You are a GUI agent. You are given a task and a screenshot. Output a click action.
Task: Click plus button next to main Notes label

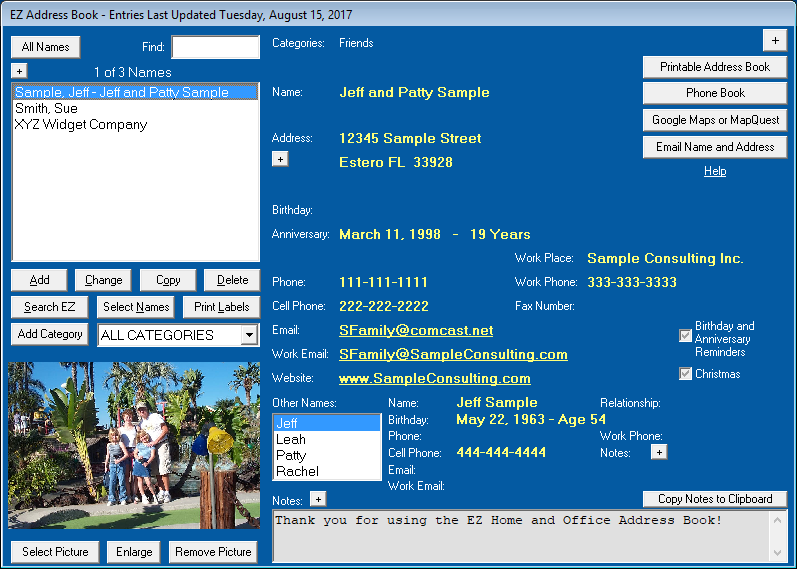point(318,499)
